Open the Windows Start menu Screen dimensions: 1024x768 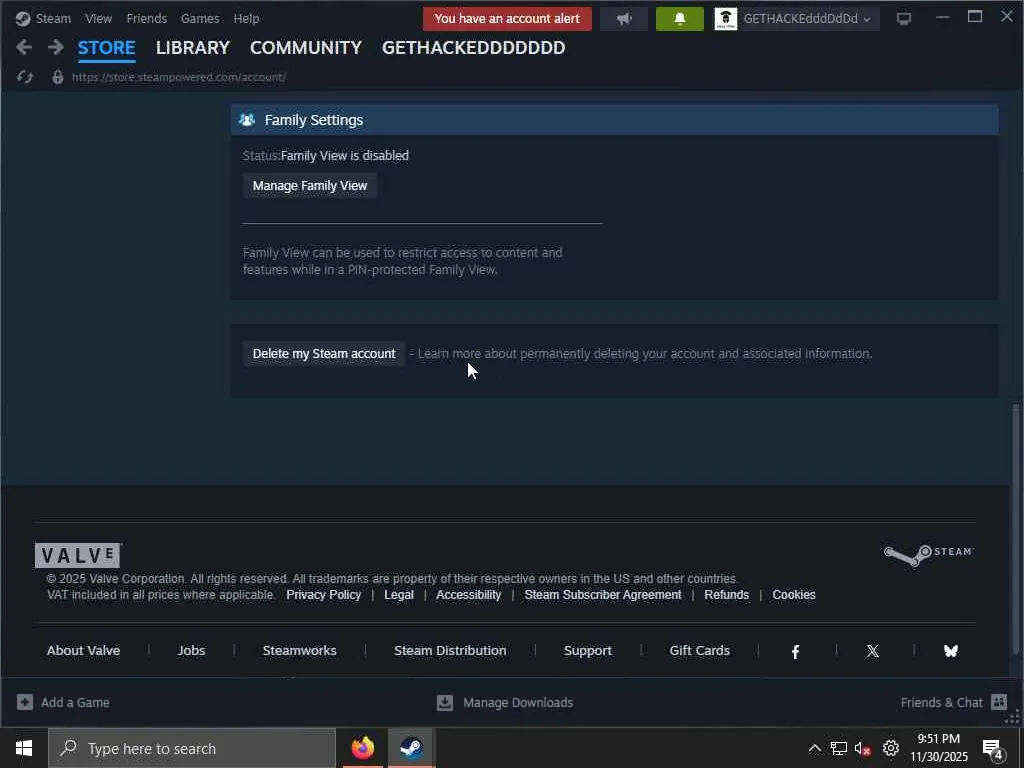(24, 748)
